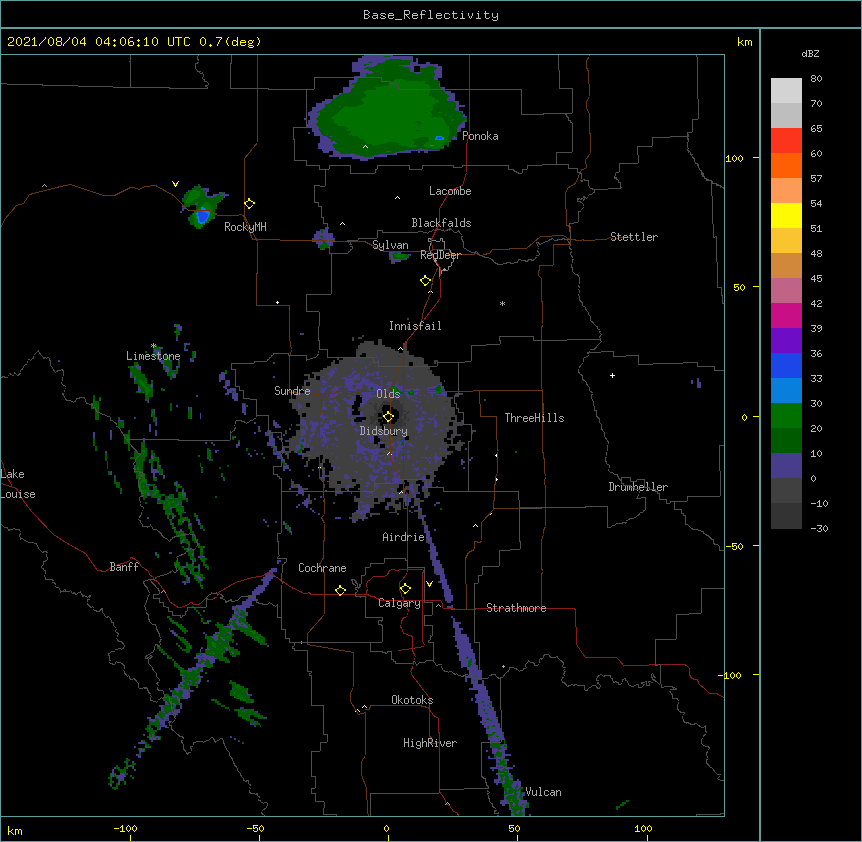The height and width of the screenshot is (842, 862).
Task: Click the Ponoka city label
Action: point(480,136)
